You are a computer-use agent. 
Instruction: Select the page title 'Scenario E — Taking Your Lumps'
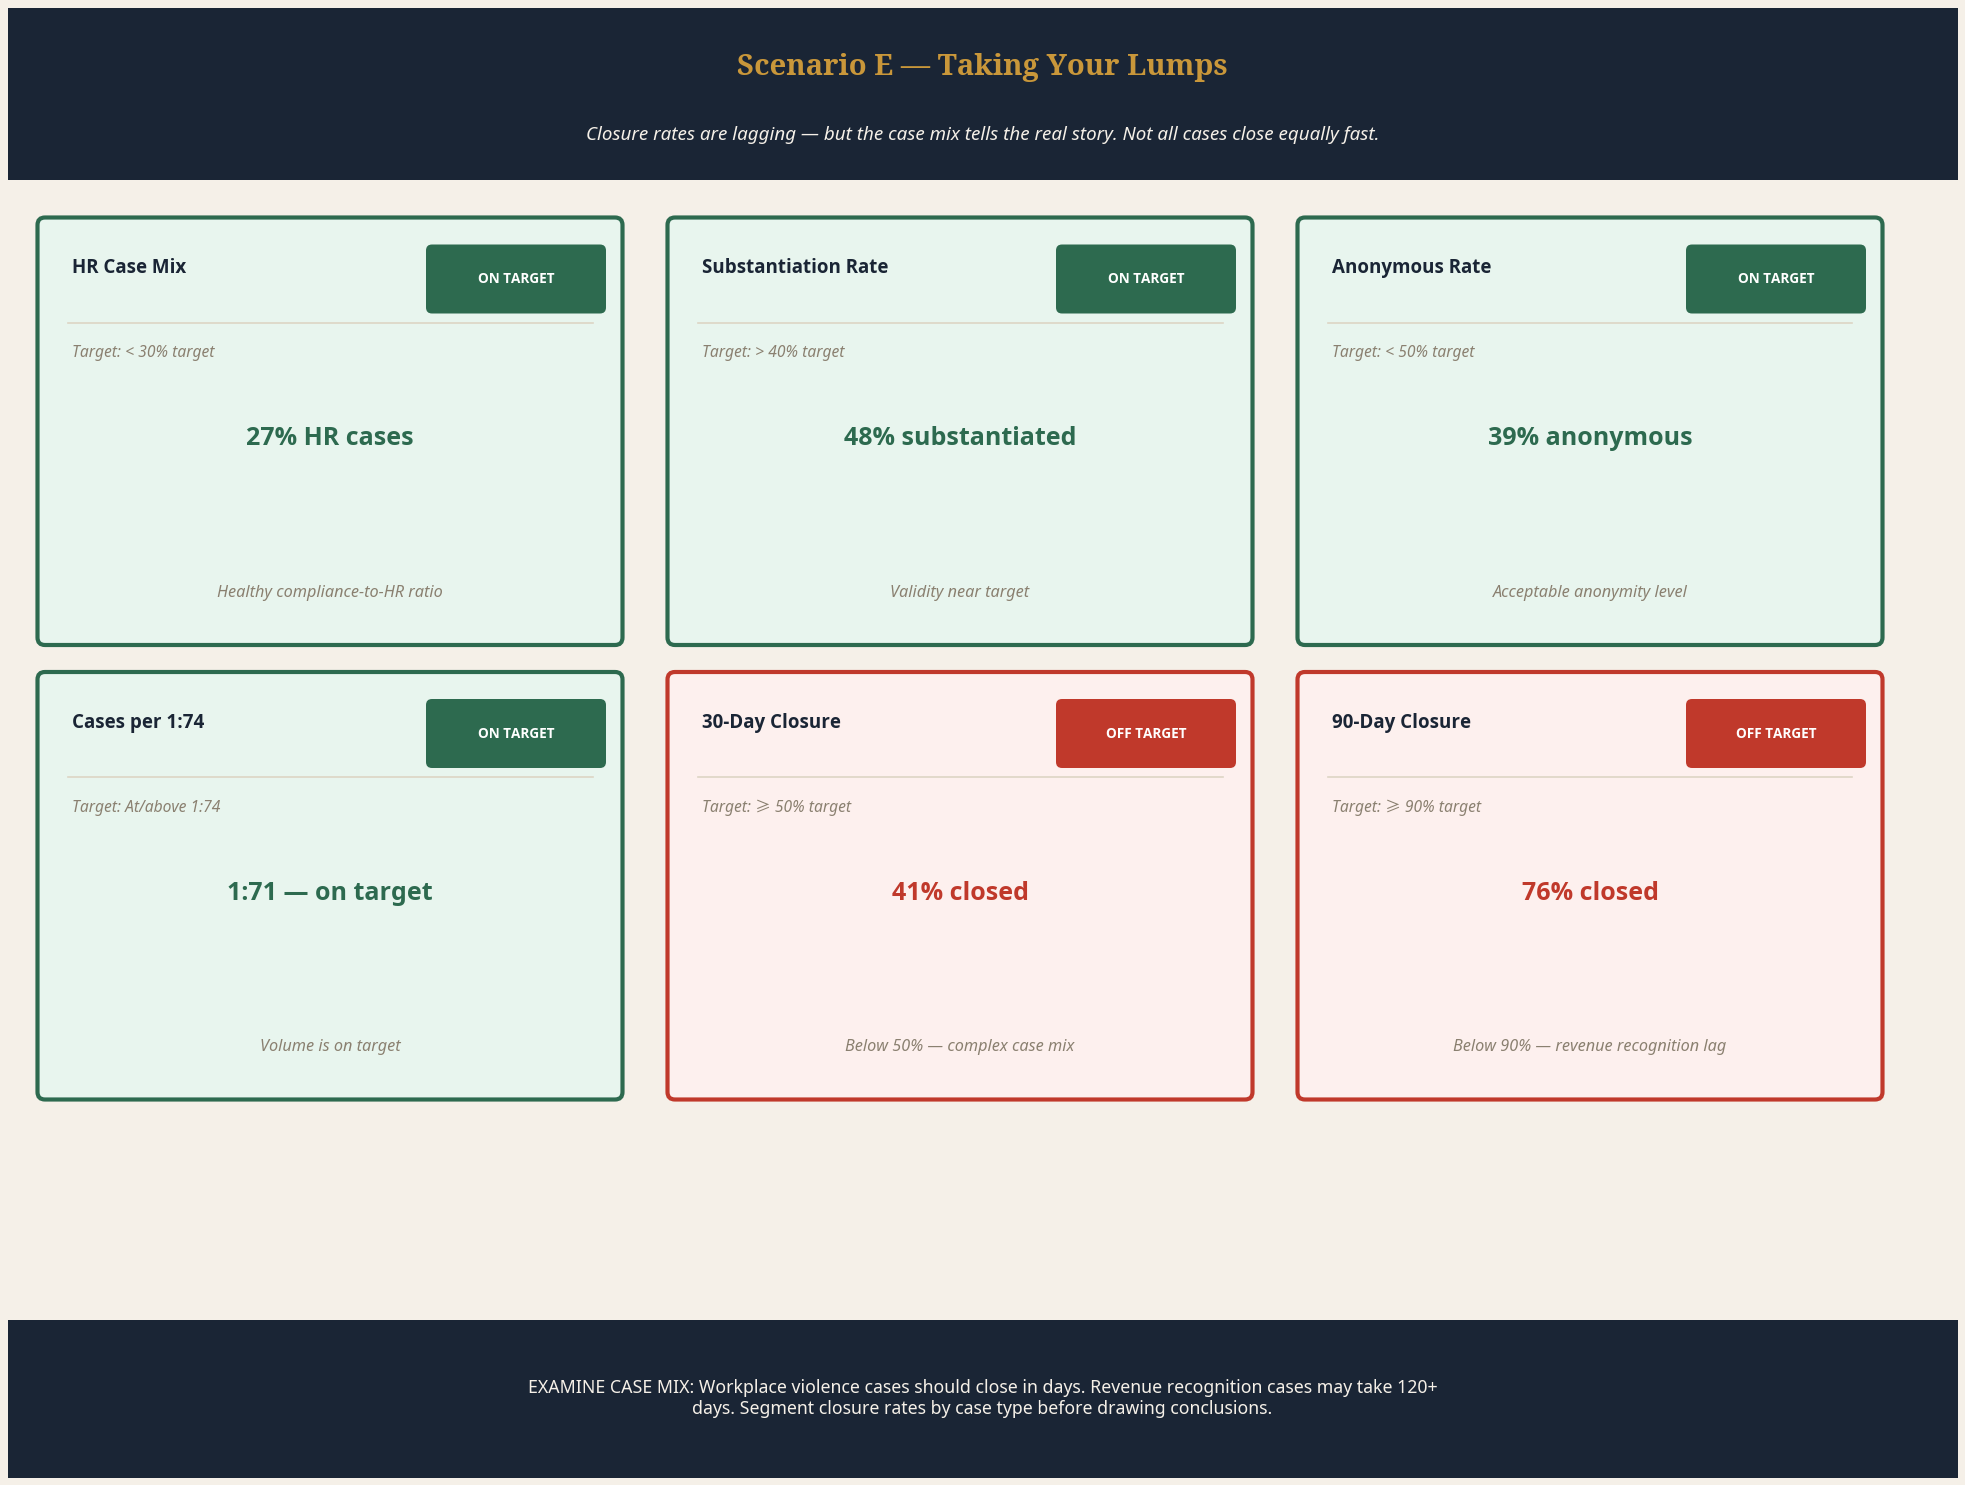[x=982, y=64]
